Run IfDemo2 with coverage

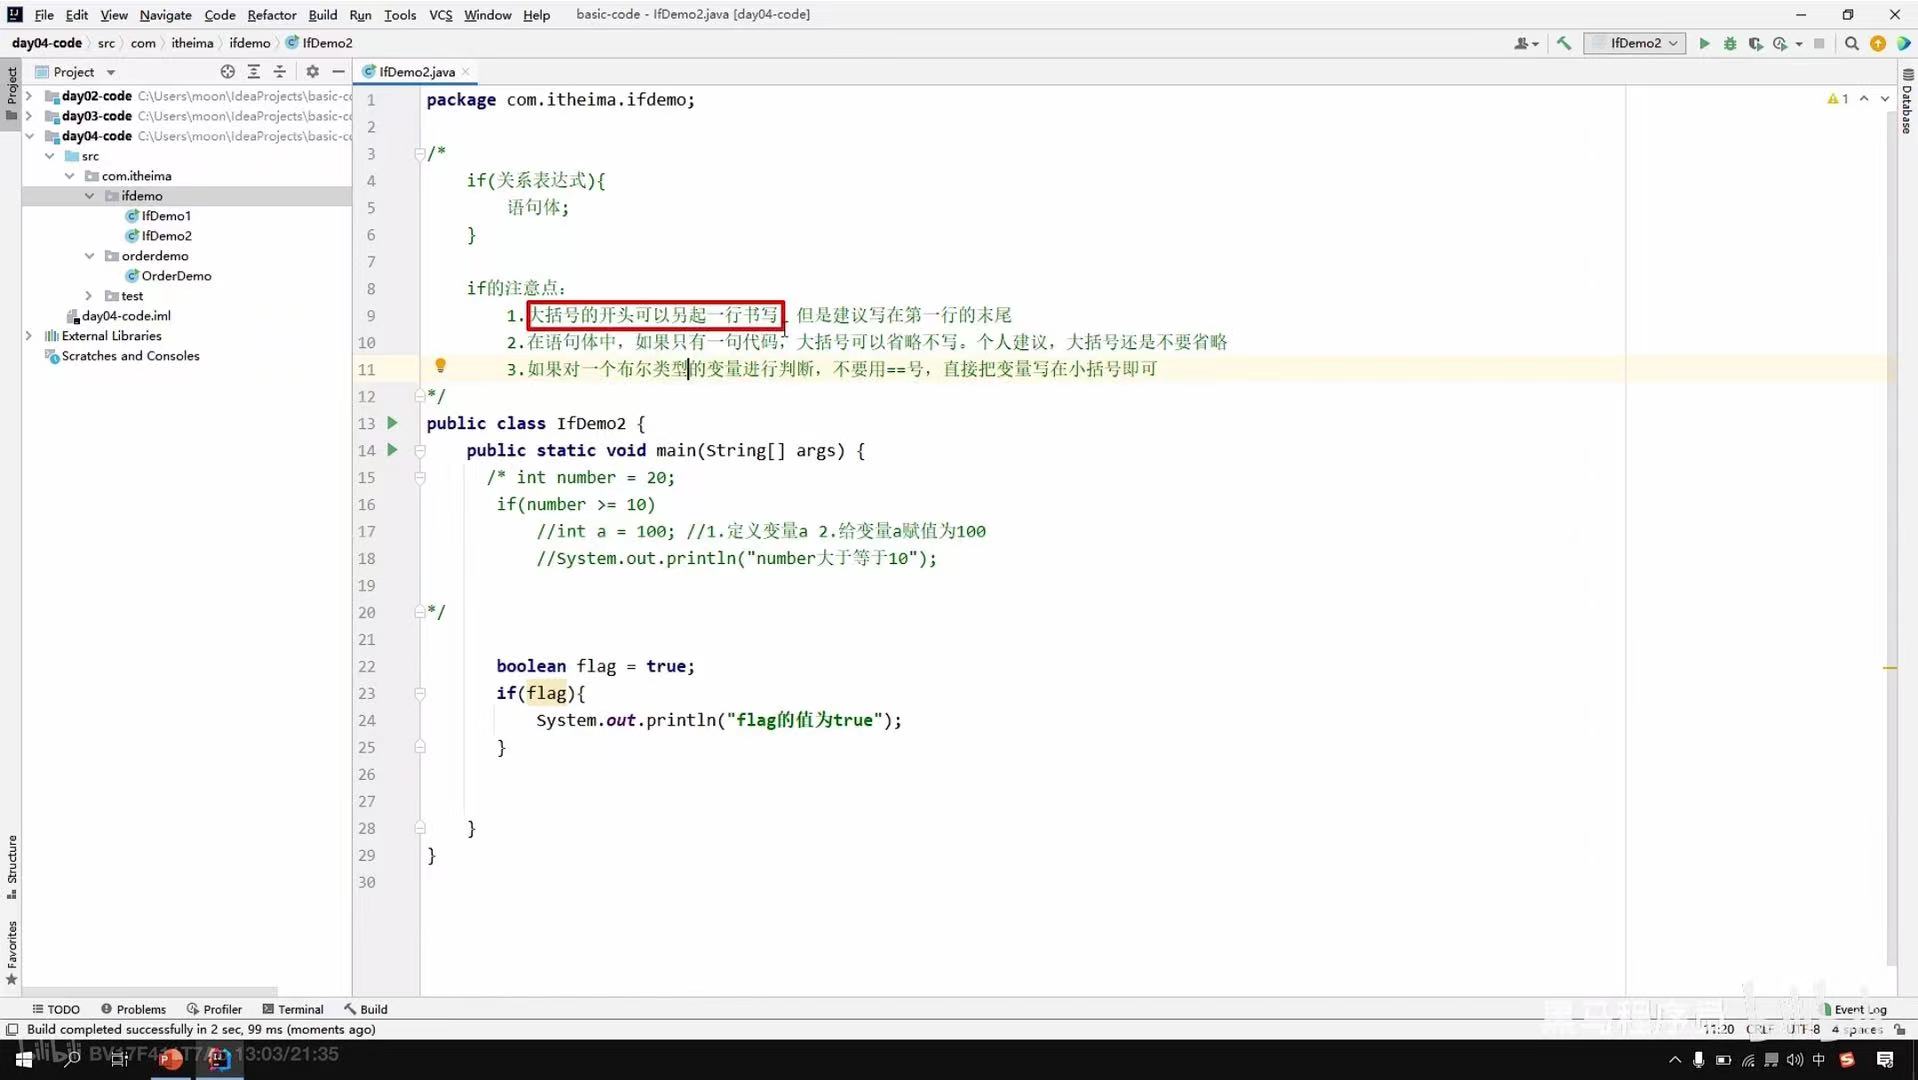click(x=1756, y=43)
